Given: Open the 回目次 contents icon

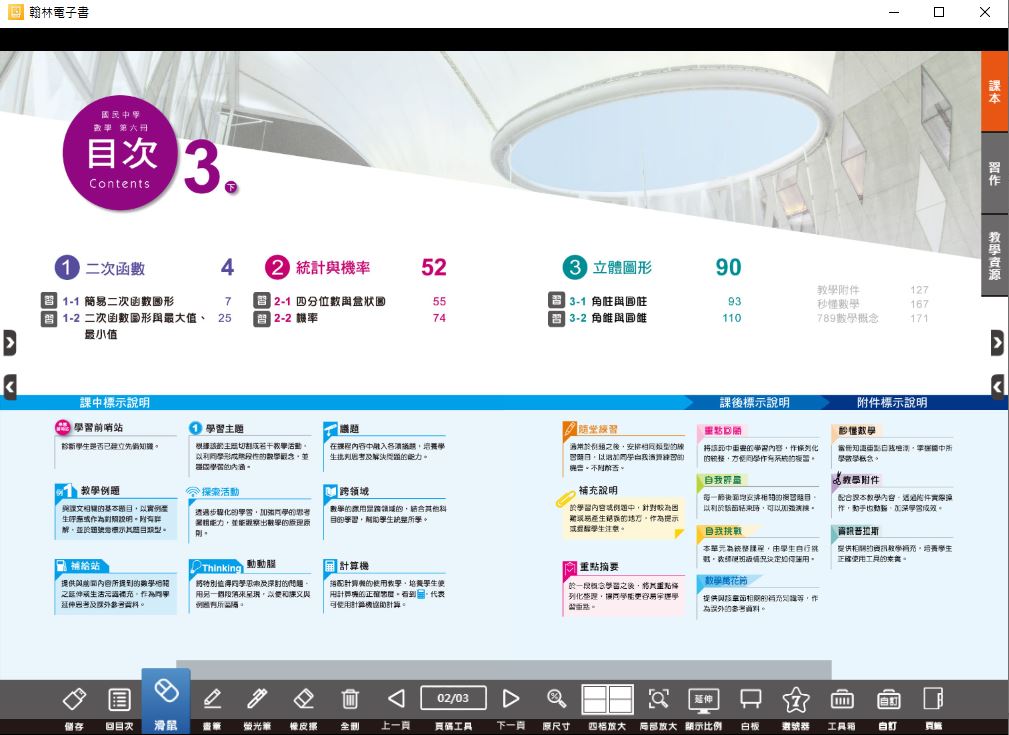Looking at the screenshot, I should 119,699.
